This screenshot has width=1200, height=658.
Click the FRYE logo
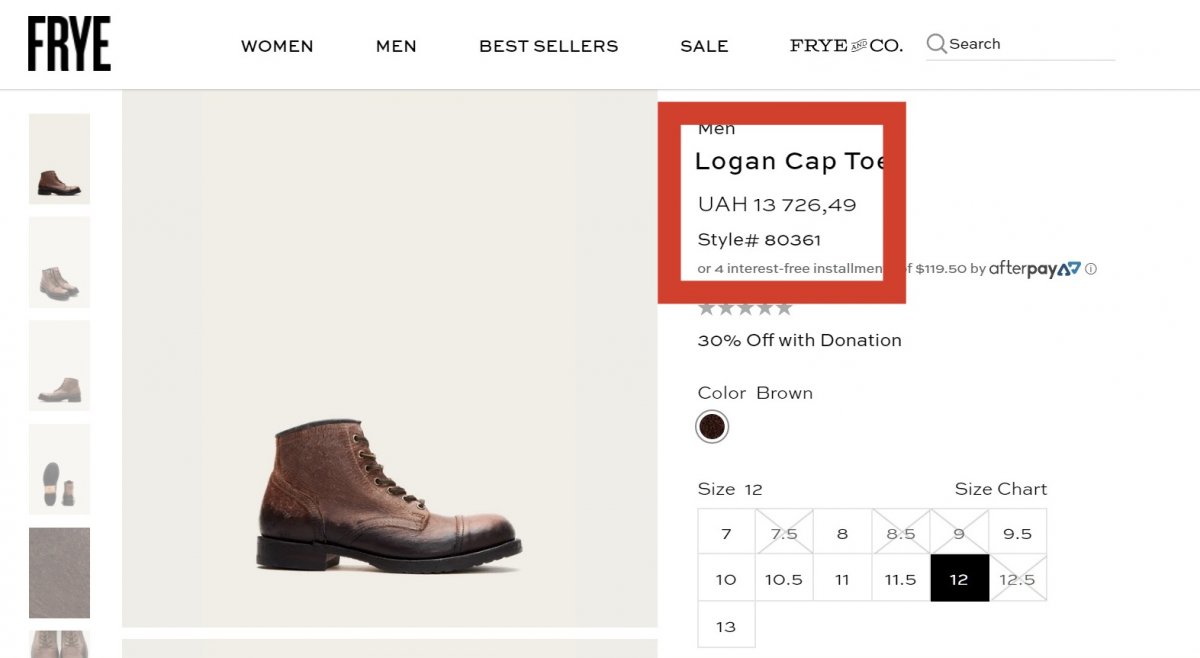click(x=69, y=44)
